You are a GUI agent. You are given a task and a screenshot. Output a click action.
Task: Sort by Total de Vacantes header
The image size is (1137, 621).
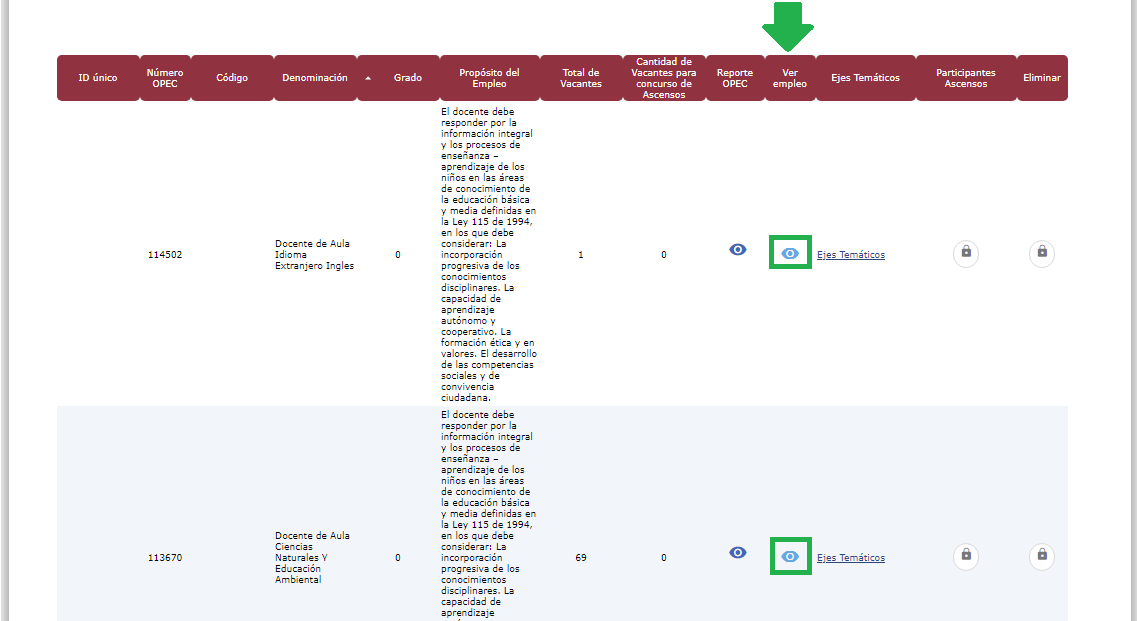580,78
